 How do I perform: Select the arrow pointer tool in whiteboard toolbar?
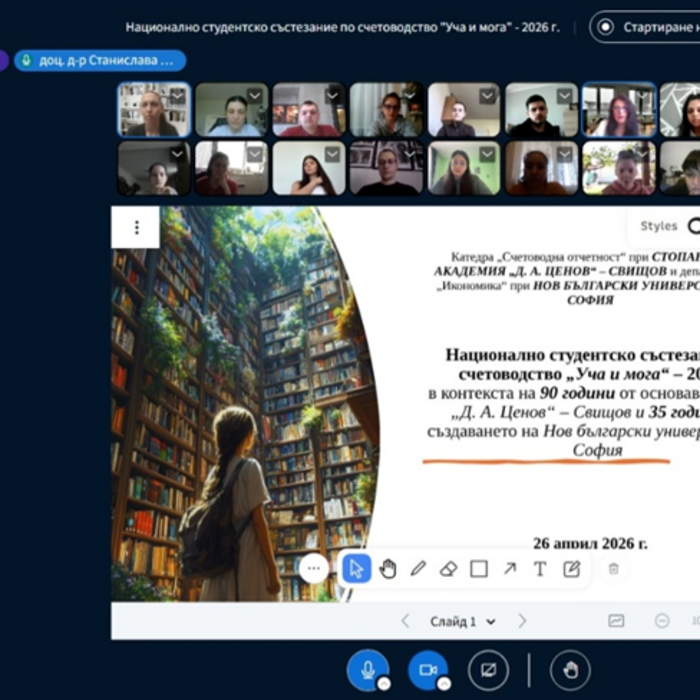tap(356, 569)
